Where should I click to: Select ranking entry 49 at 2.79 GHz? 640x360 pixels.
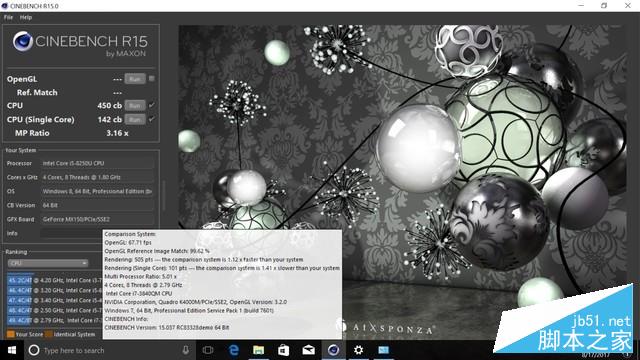tap(55, 320)
